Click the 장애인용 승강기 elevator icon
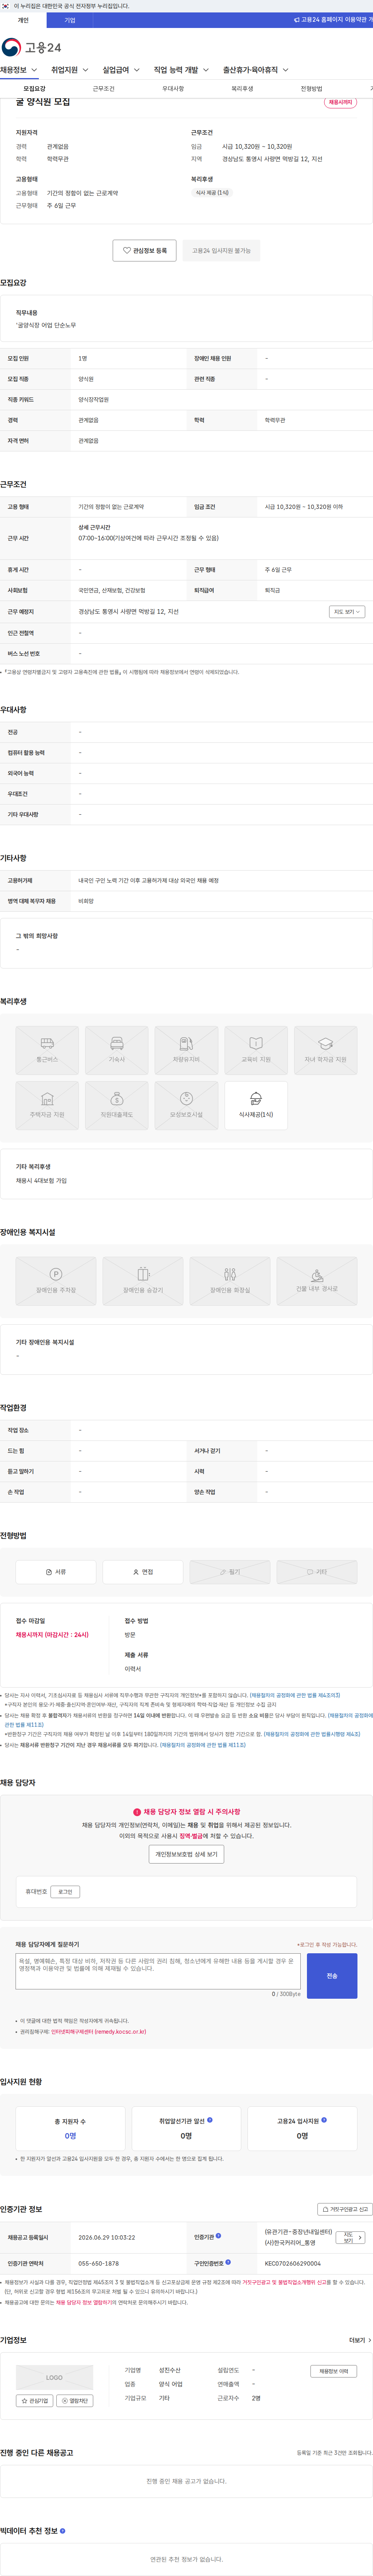 (x=143, y=1281)
